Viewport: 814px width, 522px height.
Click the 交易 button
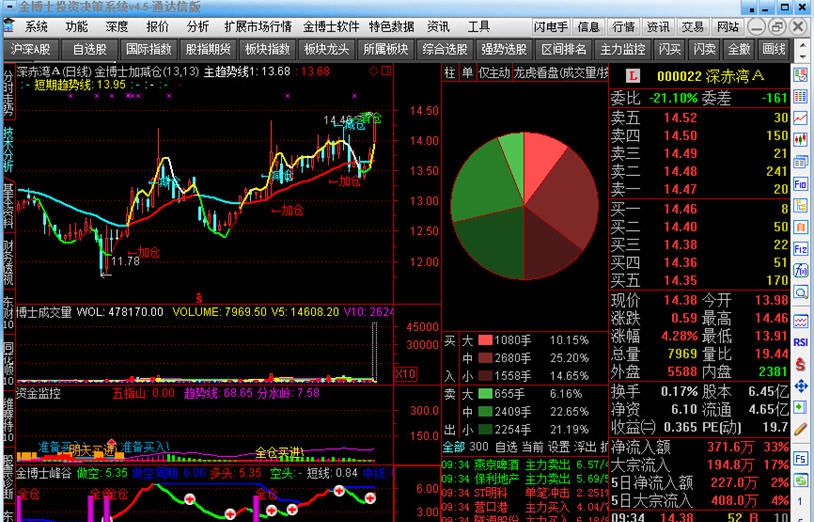[x=693, y=26]
